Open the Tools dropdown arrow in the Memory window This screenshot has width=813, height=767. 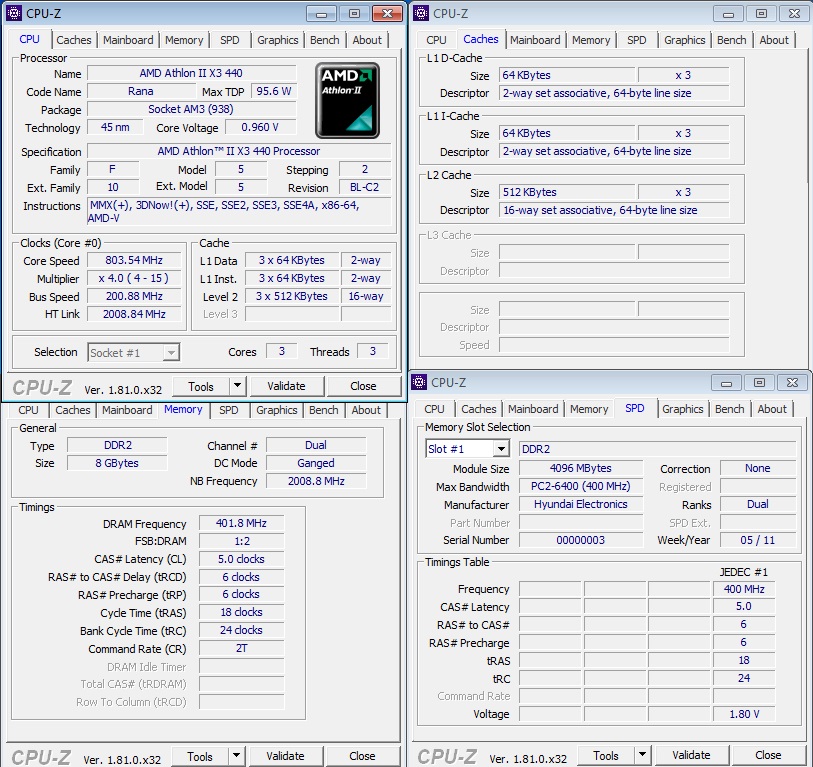236,756
